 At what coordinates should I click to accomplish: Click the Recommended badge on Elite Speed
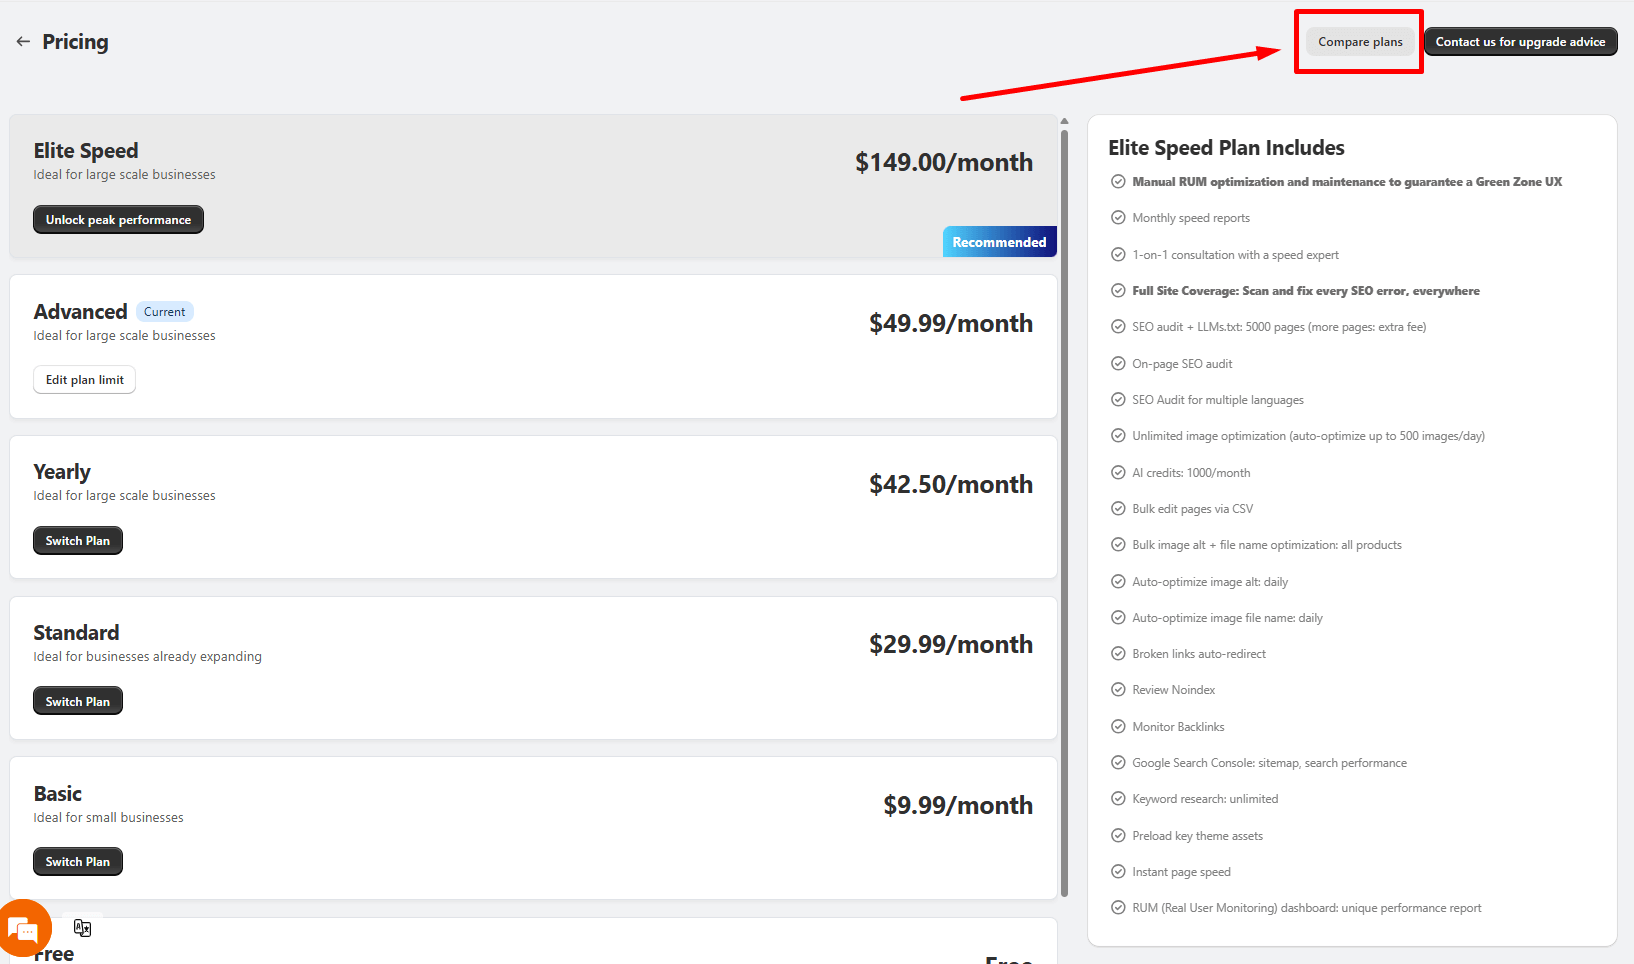[x=999, y=241]
